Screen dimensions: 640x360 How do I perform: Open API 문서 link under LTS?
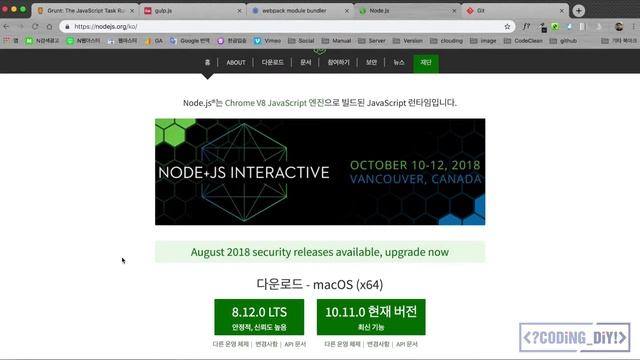tap(295, 344)
